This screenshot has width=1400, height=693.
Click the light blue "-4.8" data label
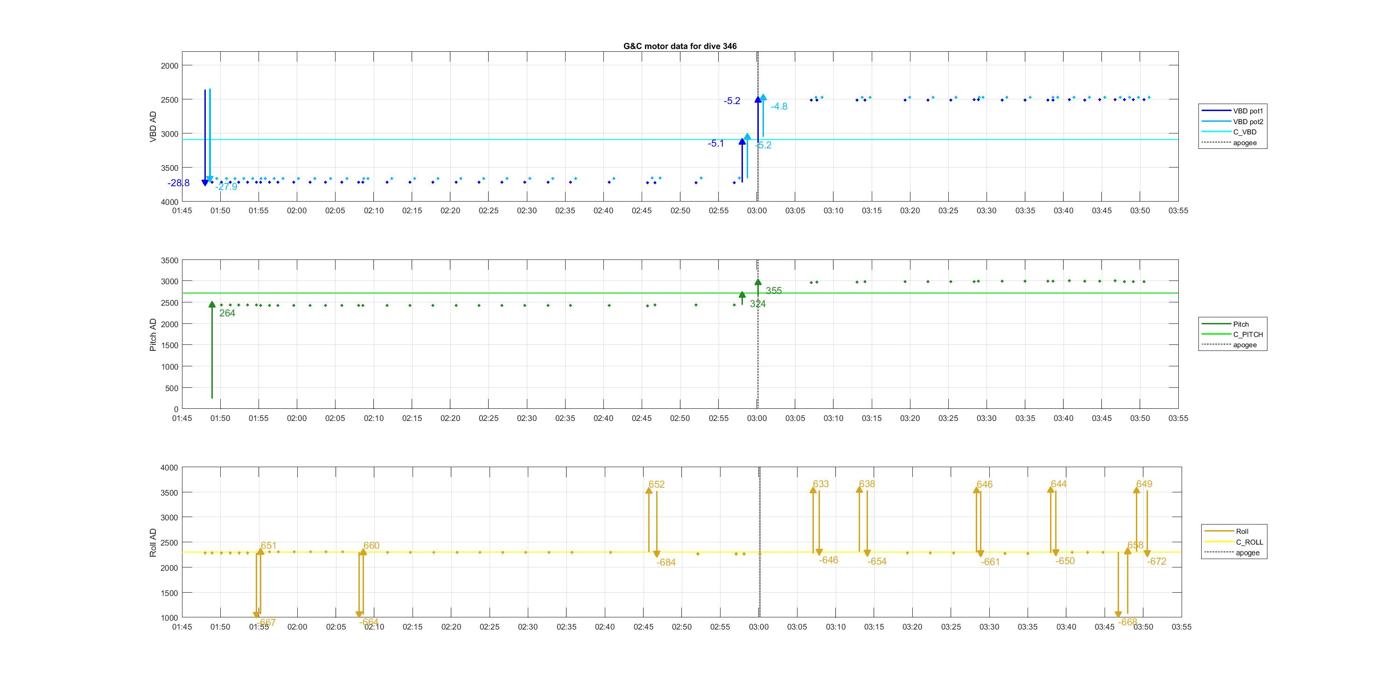[779, 106]
